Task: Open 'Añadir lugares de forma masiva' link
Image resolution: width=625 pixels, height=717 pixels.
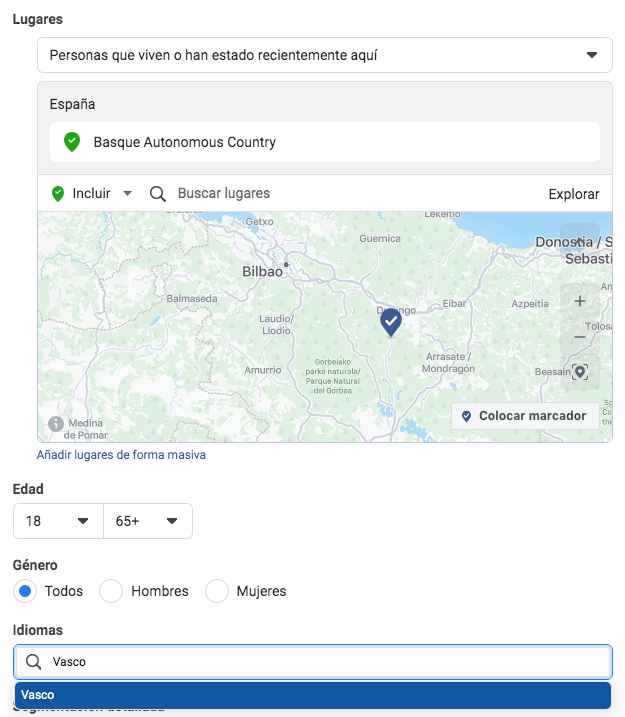Action: (121, 455)
